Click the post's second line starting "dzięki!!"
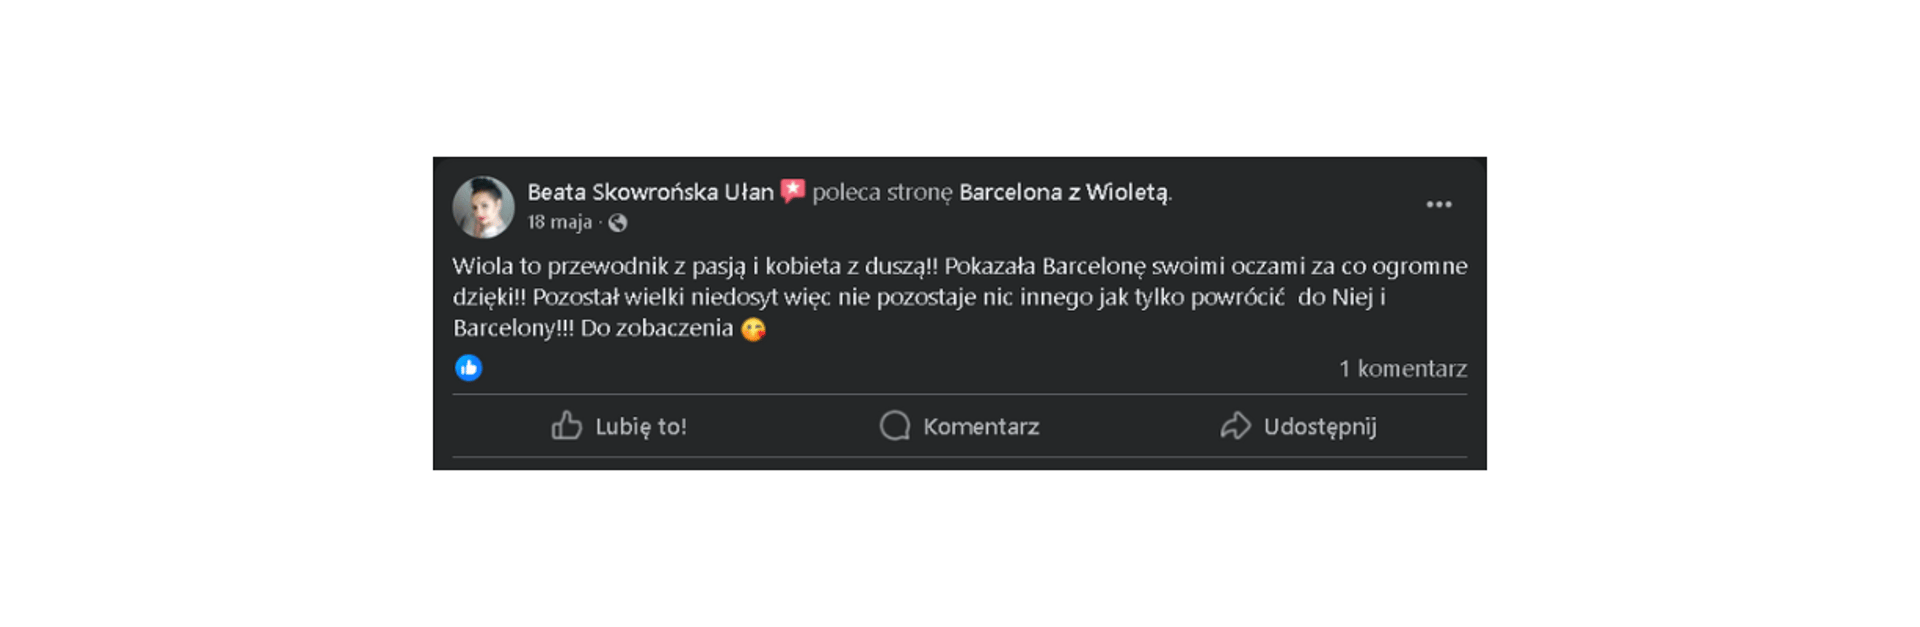 tap(918, 297)
